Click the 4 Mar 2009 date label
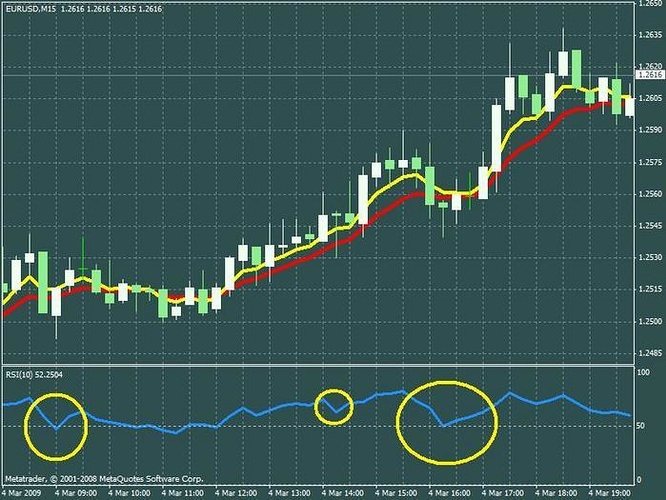This screenshot has height=500, width=666. (x=21, y=493)
